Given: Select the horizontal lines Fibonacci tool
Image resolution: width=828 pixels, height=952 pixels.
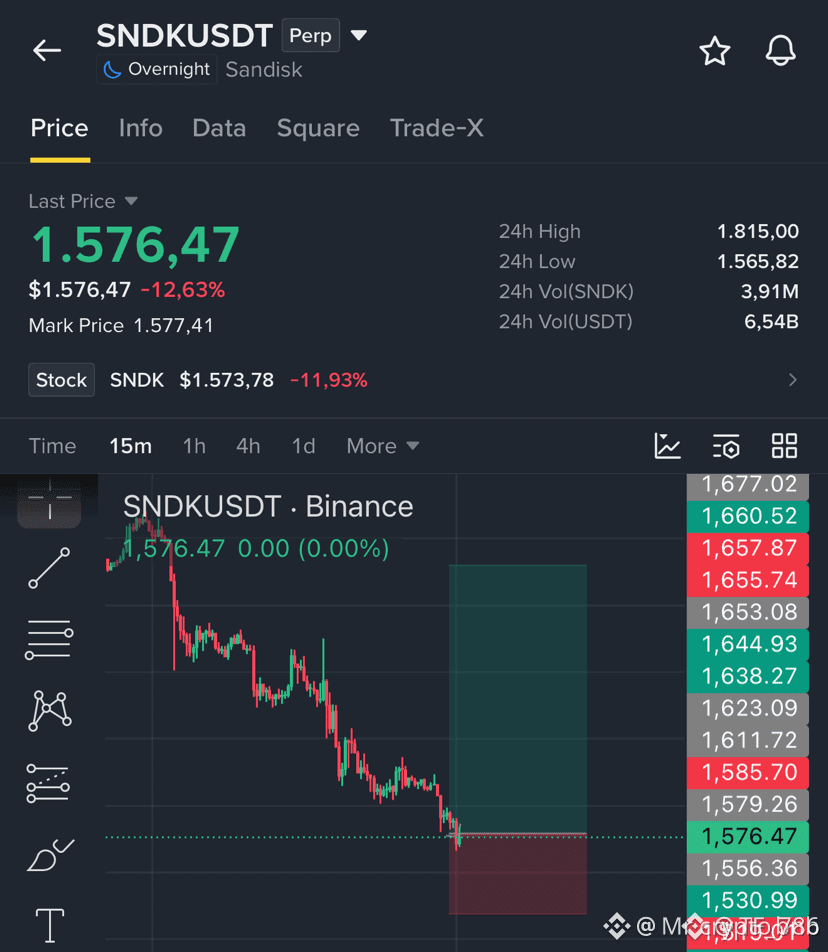Looking at the screenshot, I should tap(49, 639).
